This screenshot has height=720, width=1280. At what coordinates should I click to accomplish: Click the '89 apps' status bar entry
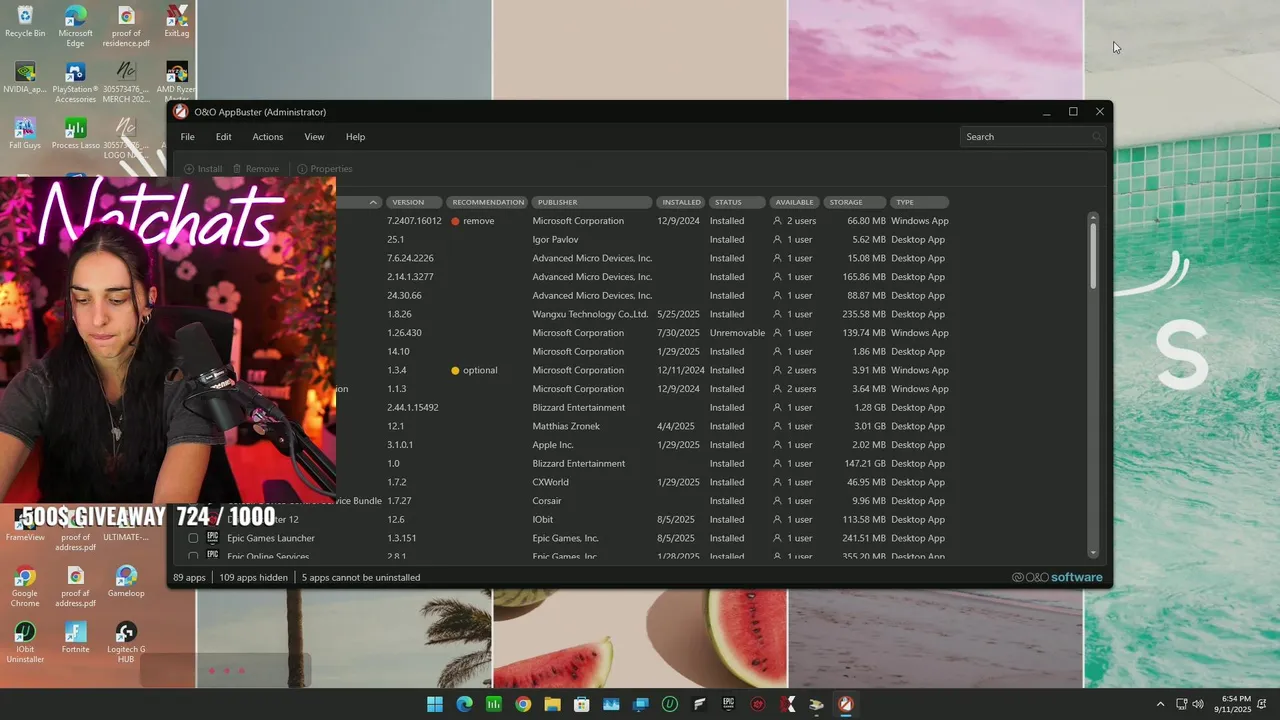[x=189, y=578]
